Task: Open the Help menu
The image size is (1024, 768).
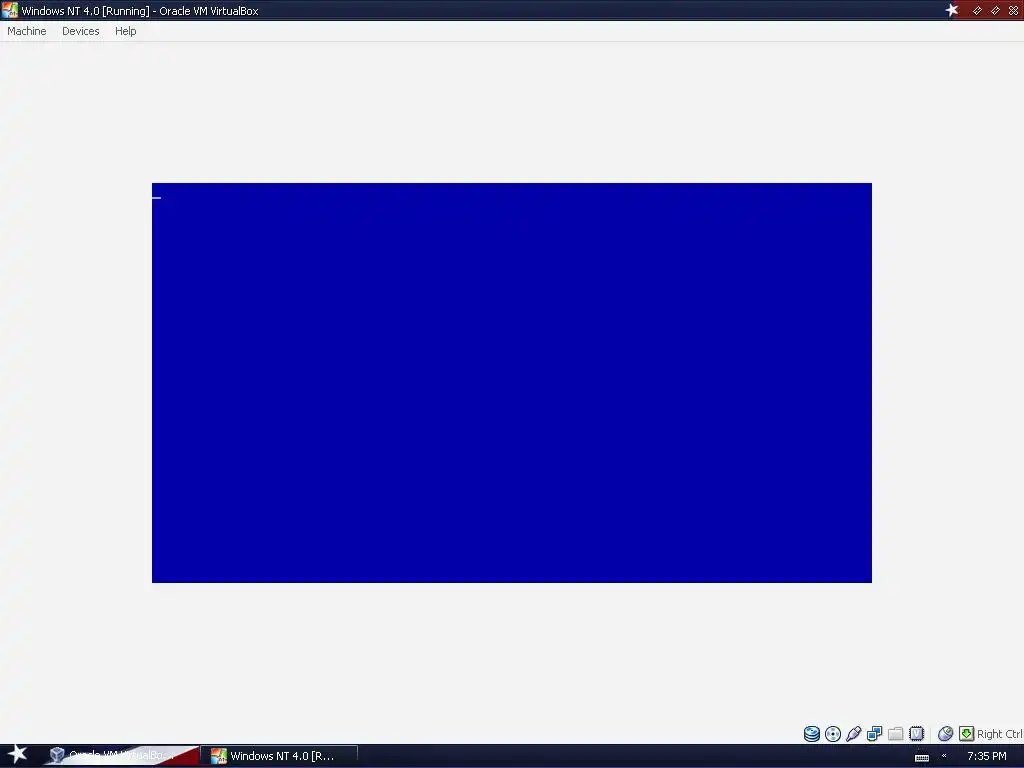Action: pos(125,31)
